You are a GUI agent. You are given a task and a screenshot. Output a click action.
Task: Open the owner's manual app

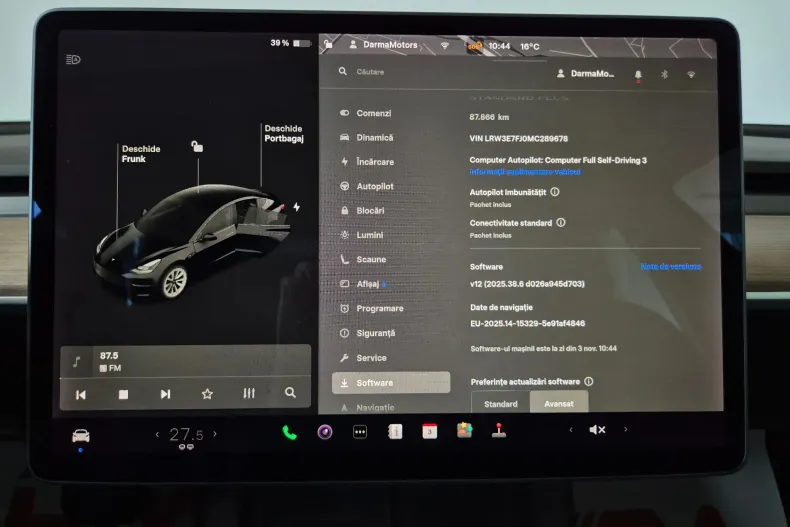click(x=395, y=431)
